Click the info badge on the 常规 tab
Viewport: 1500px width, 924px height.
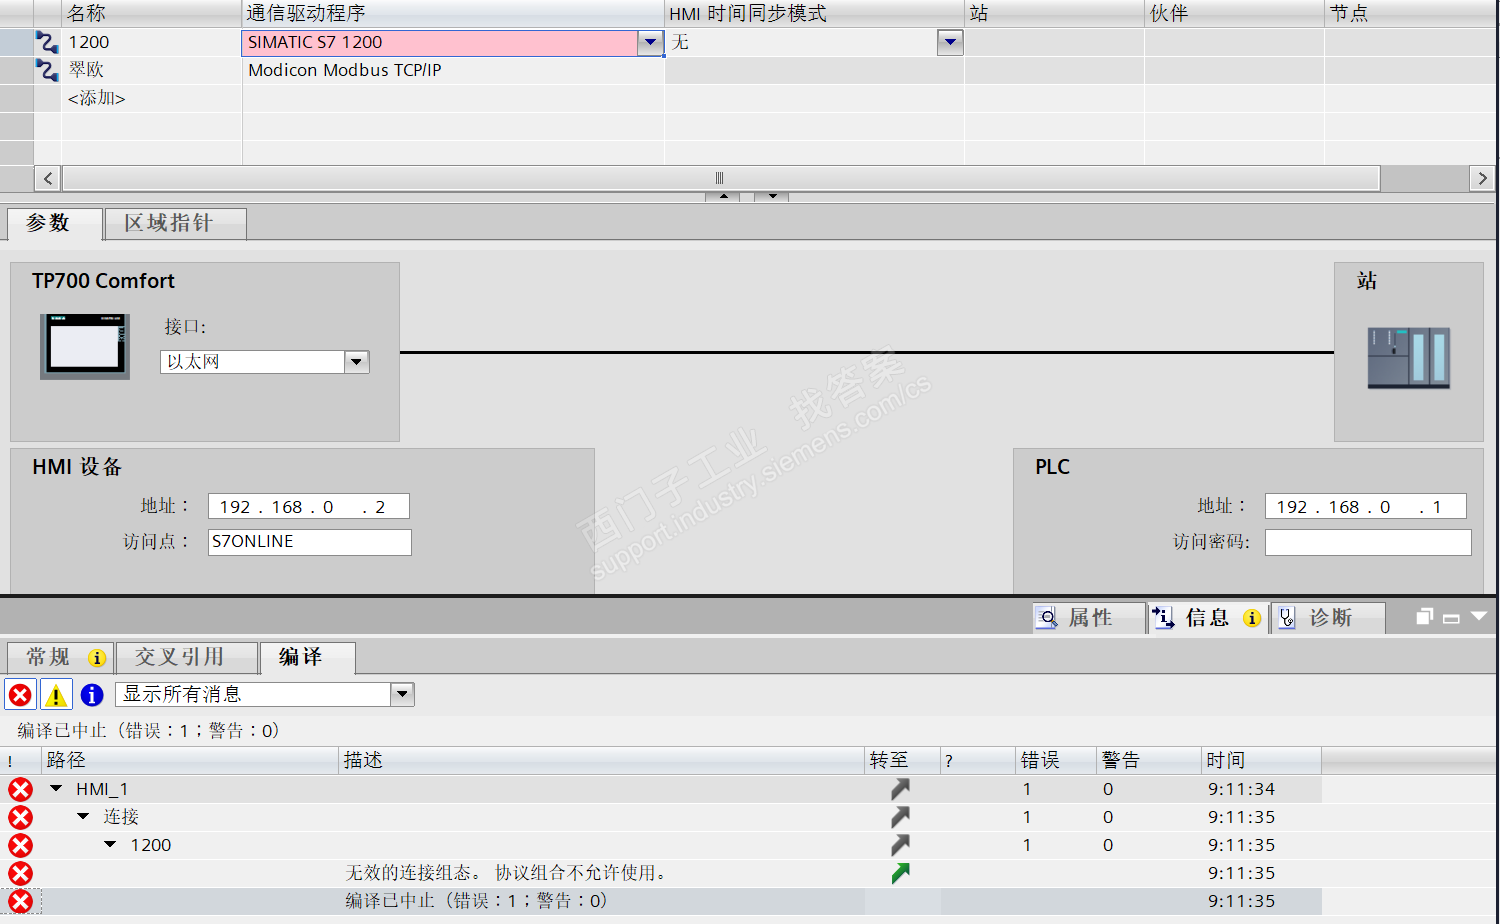click(x=97, y=658)
